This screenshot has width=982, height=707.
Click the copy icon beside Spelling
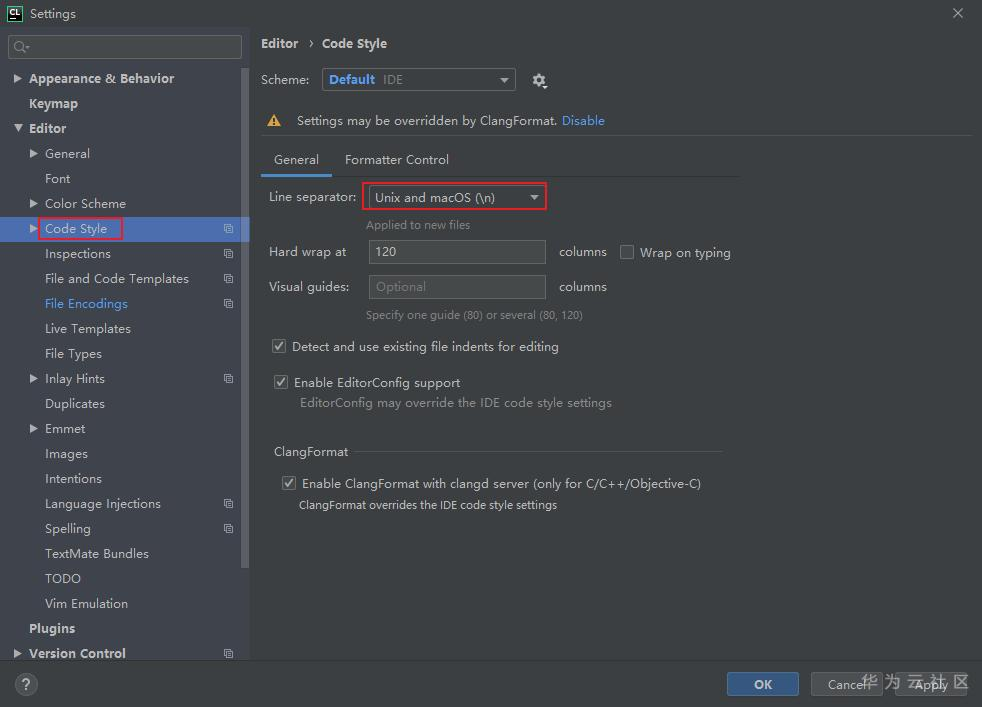click(x=228, y=529)
